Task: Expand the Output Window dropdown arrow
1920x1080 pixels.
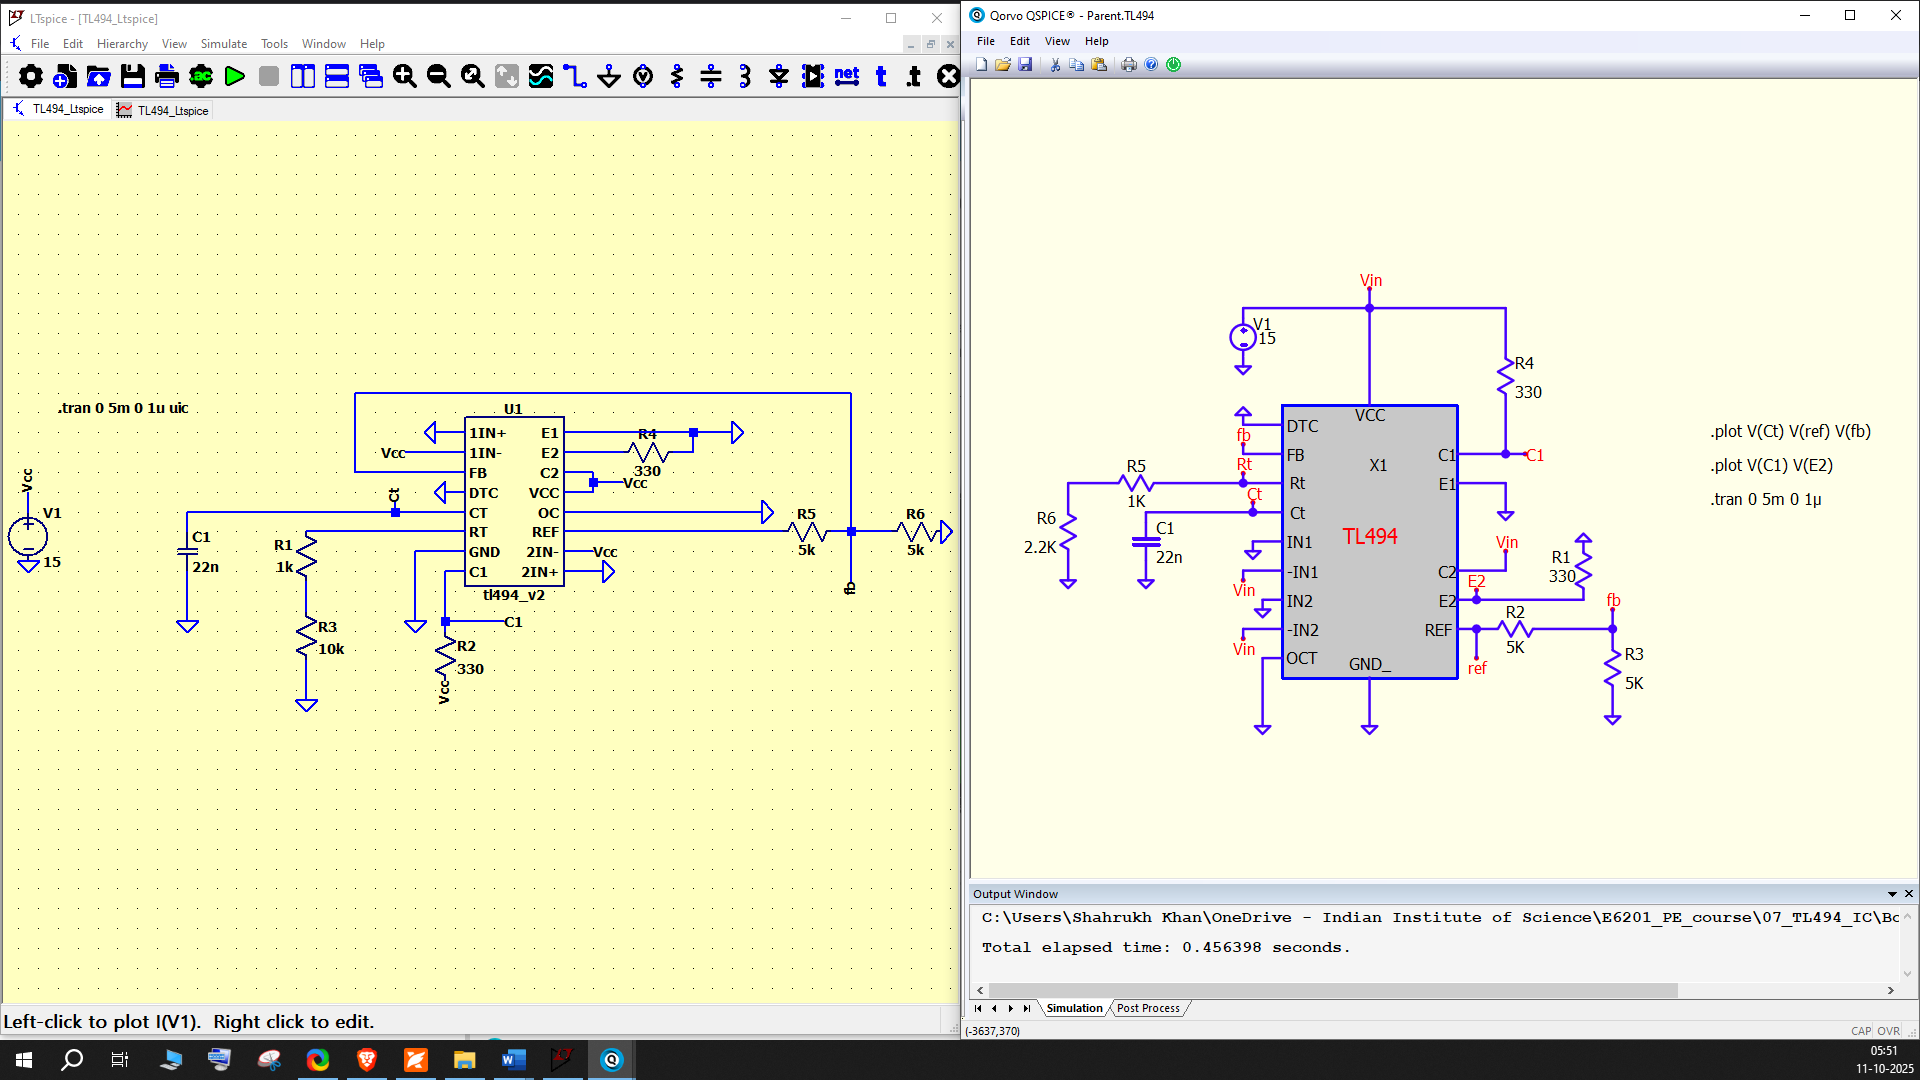Action: [x=1892, y=894]
